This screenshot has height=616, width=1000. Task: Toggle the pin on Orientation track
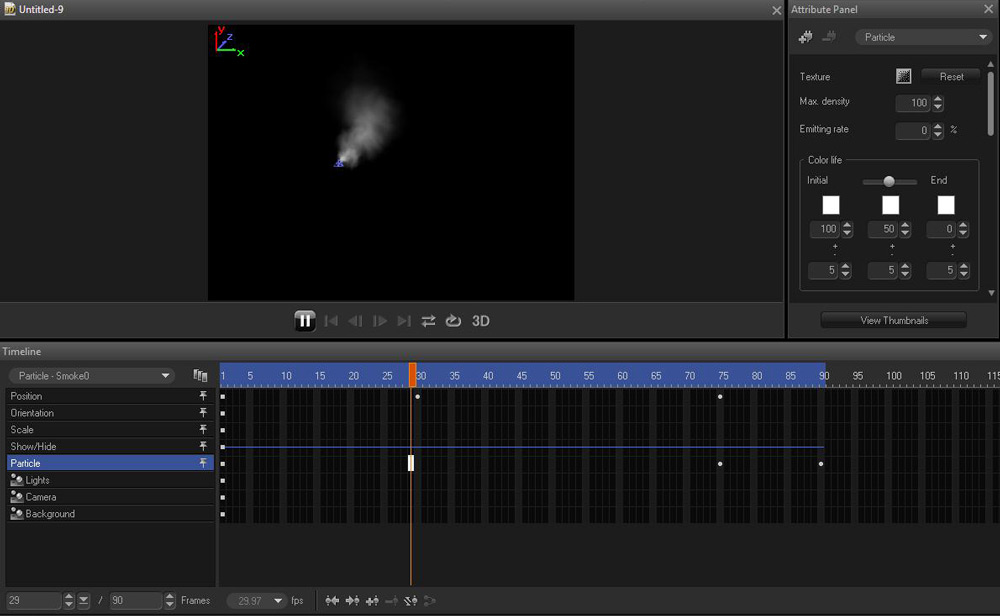pos(203,413)
